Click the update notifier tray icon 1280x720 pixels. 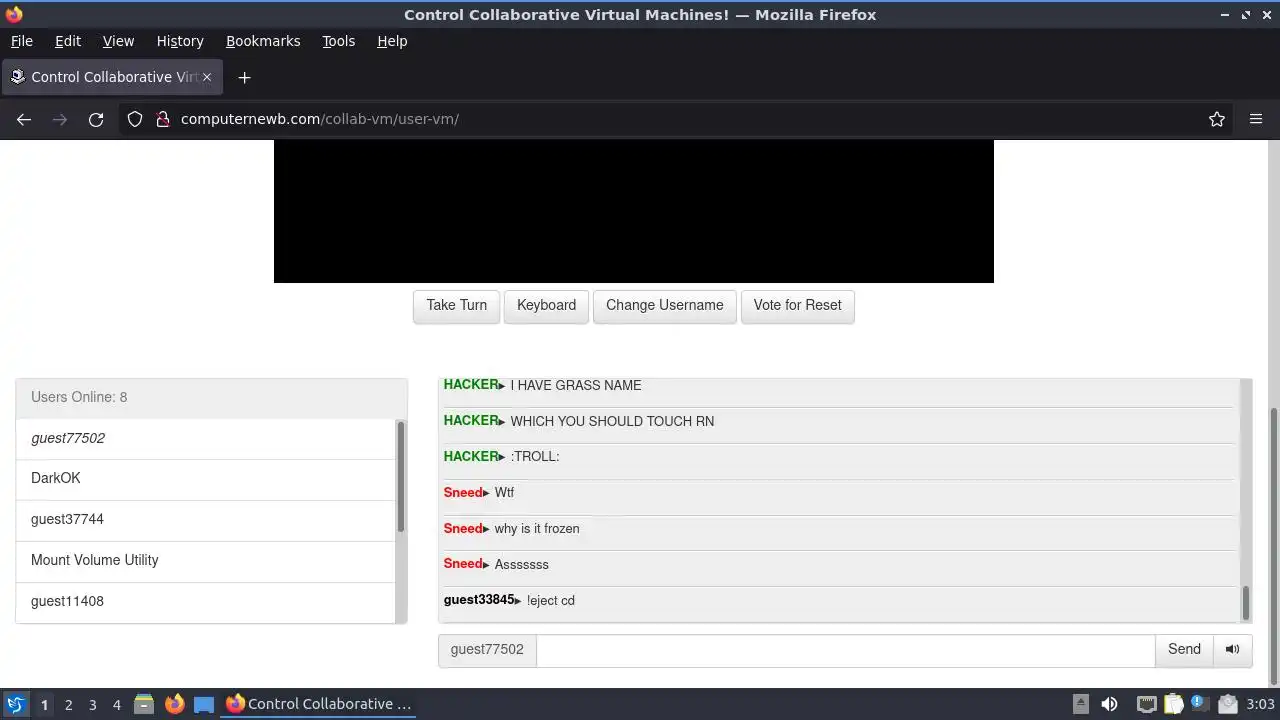point(1228,704)
